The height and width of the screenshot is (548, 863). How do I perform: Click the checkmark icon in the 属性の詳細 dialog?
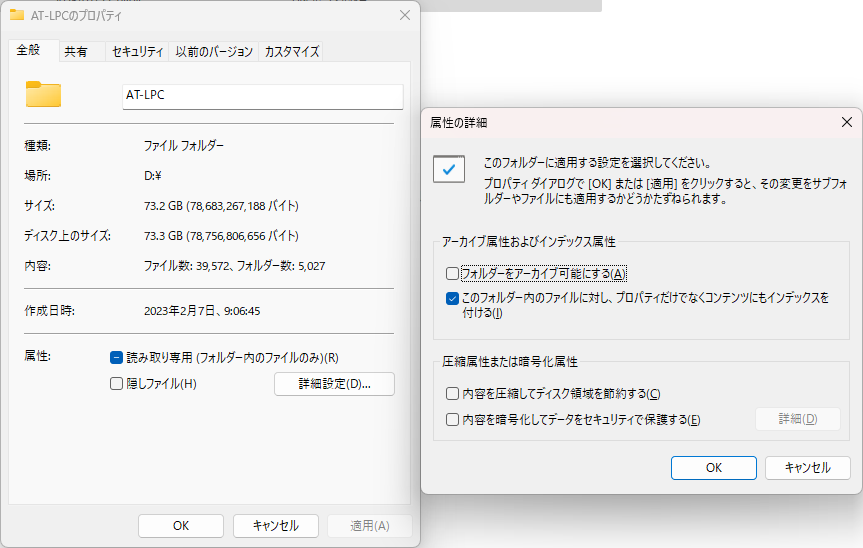tap(449, 169)
